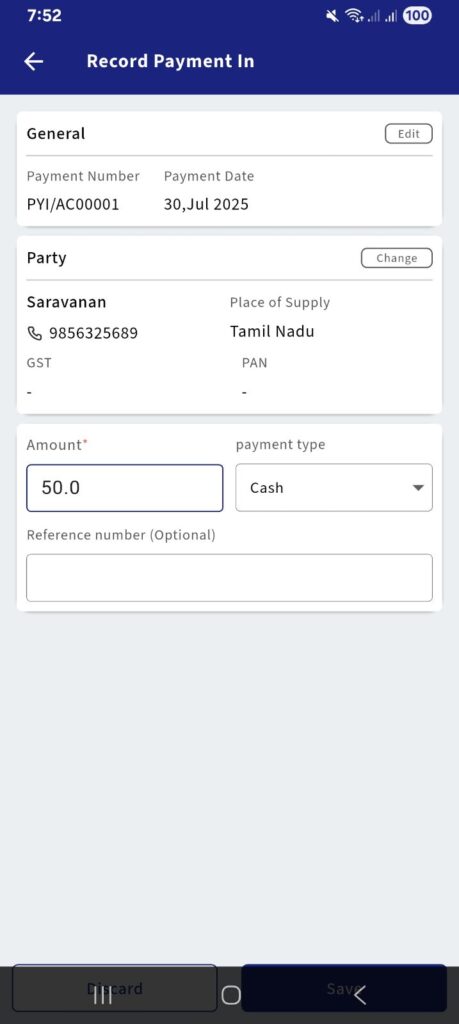The image size is (459, 1024).
Task: Discard this payment entry
Action: [x=115, y=988]
